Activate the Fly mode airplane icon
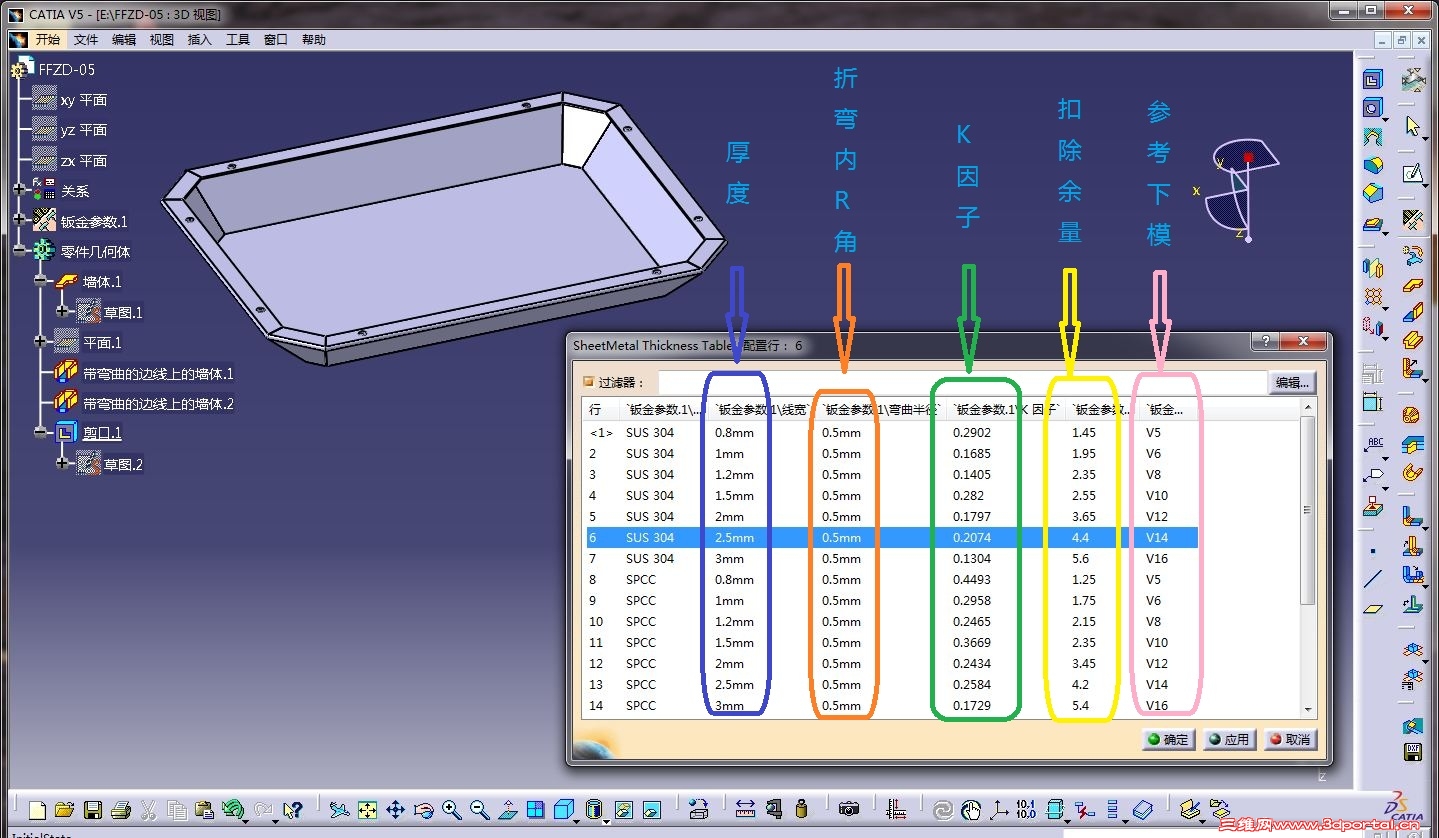Viewport: 1439px width, 838px height. (339, 809)
